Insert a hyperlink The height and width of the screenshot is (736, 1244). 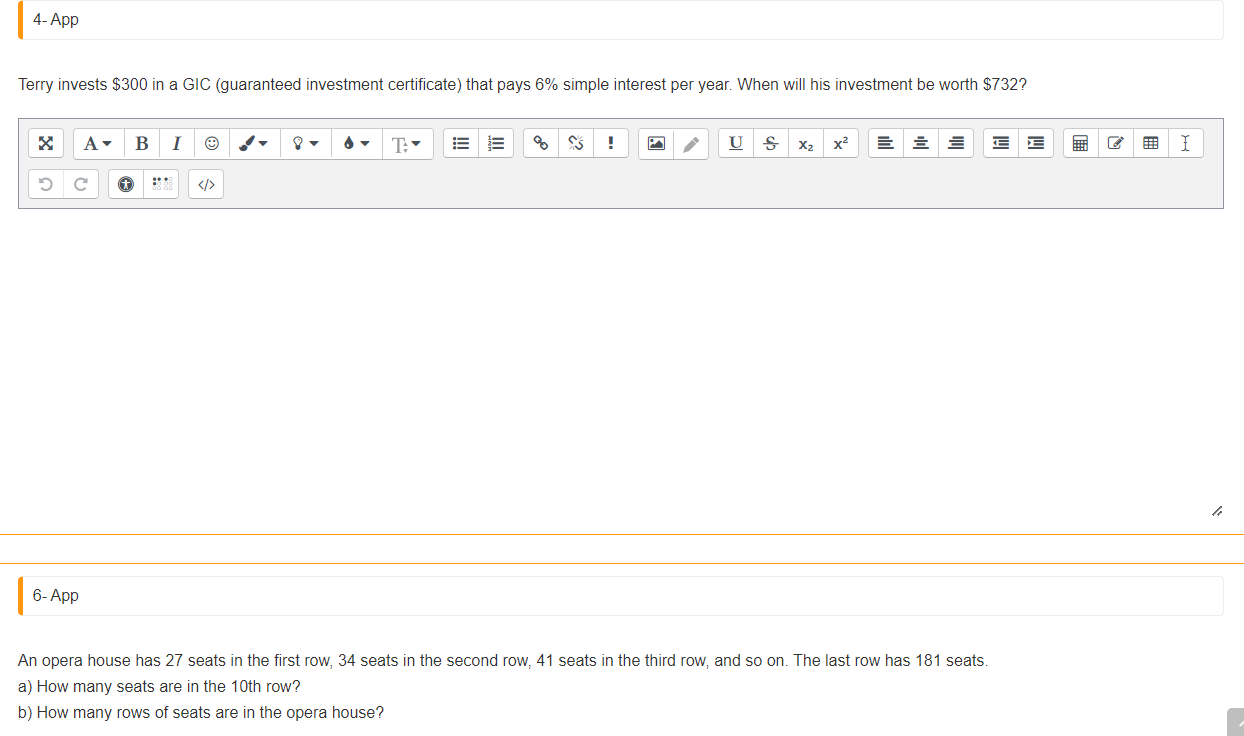(x=541, y=144)
